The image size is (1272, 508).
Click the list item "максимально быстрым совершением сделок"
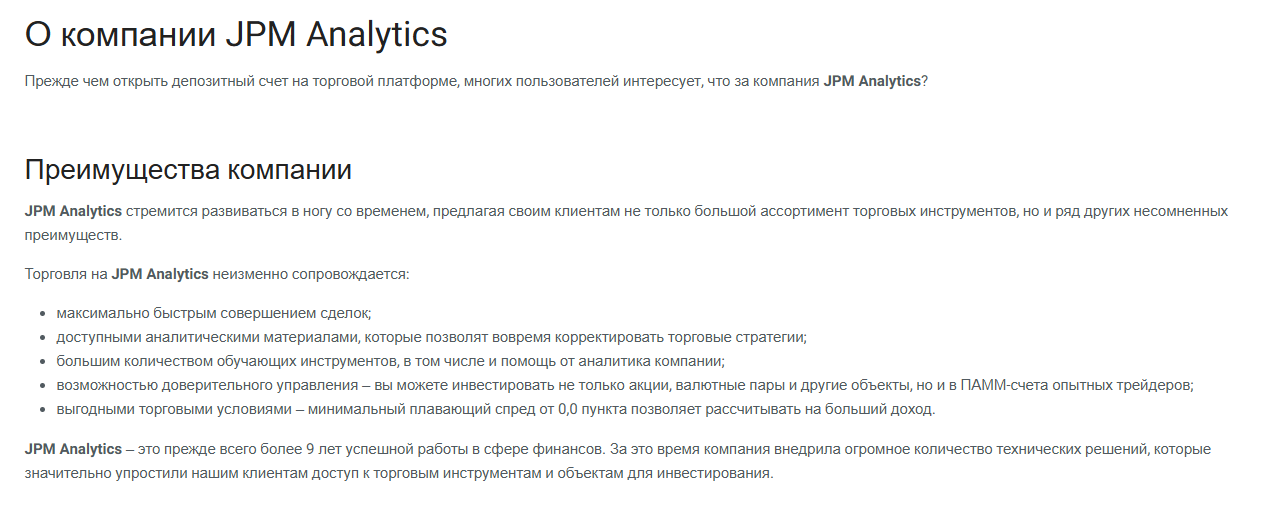coord(214,313)
